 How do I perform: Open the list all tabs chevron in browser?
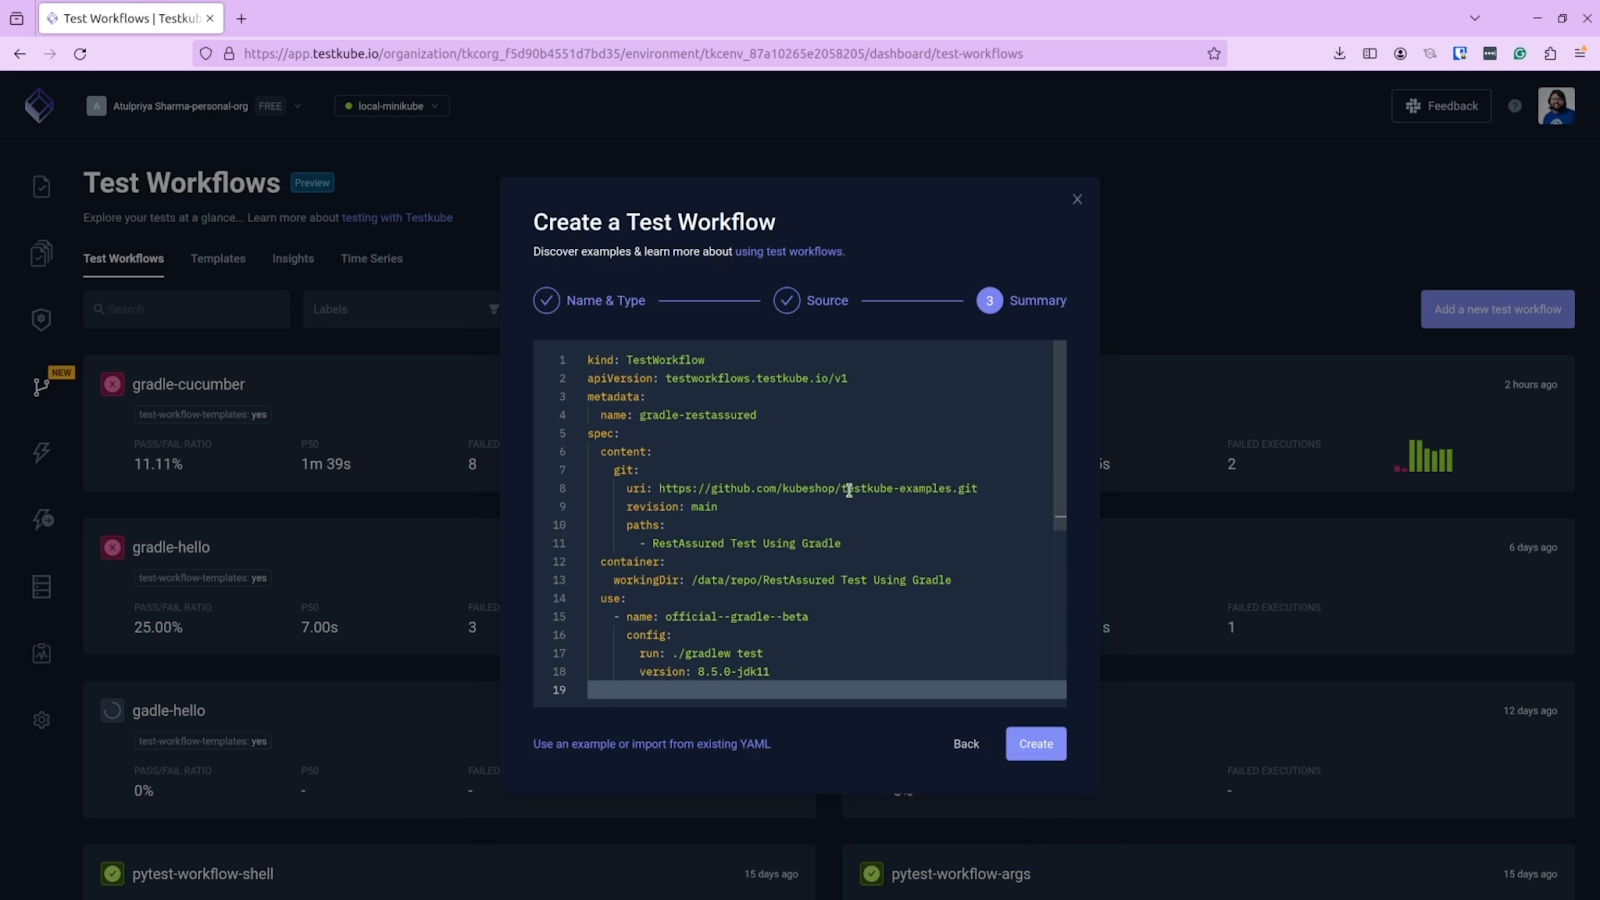(1474, 18)
